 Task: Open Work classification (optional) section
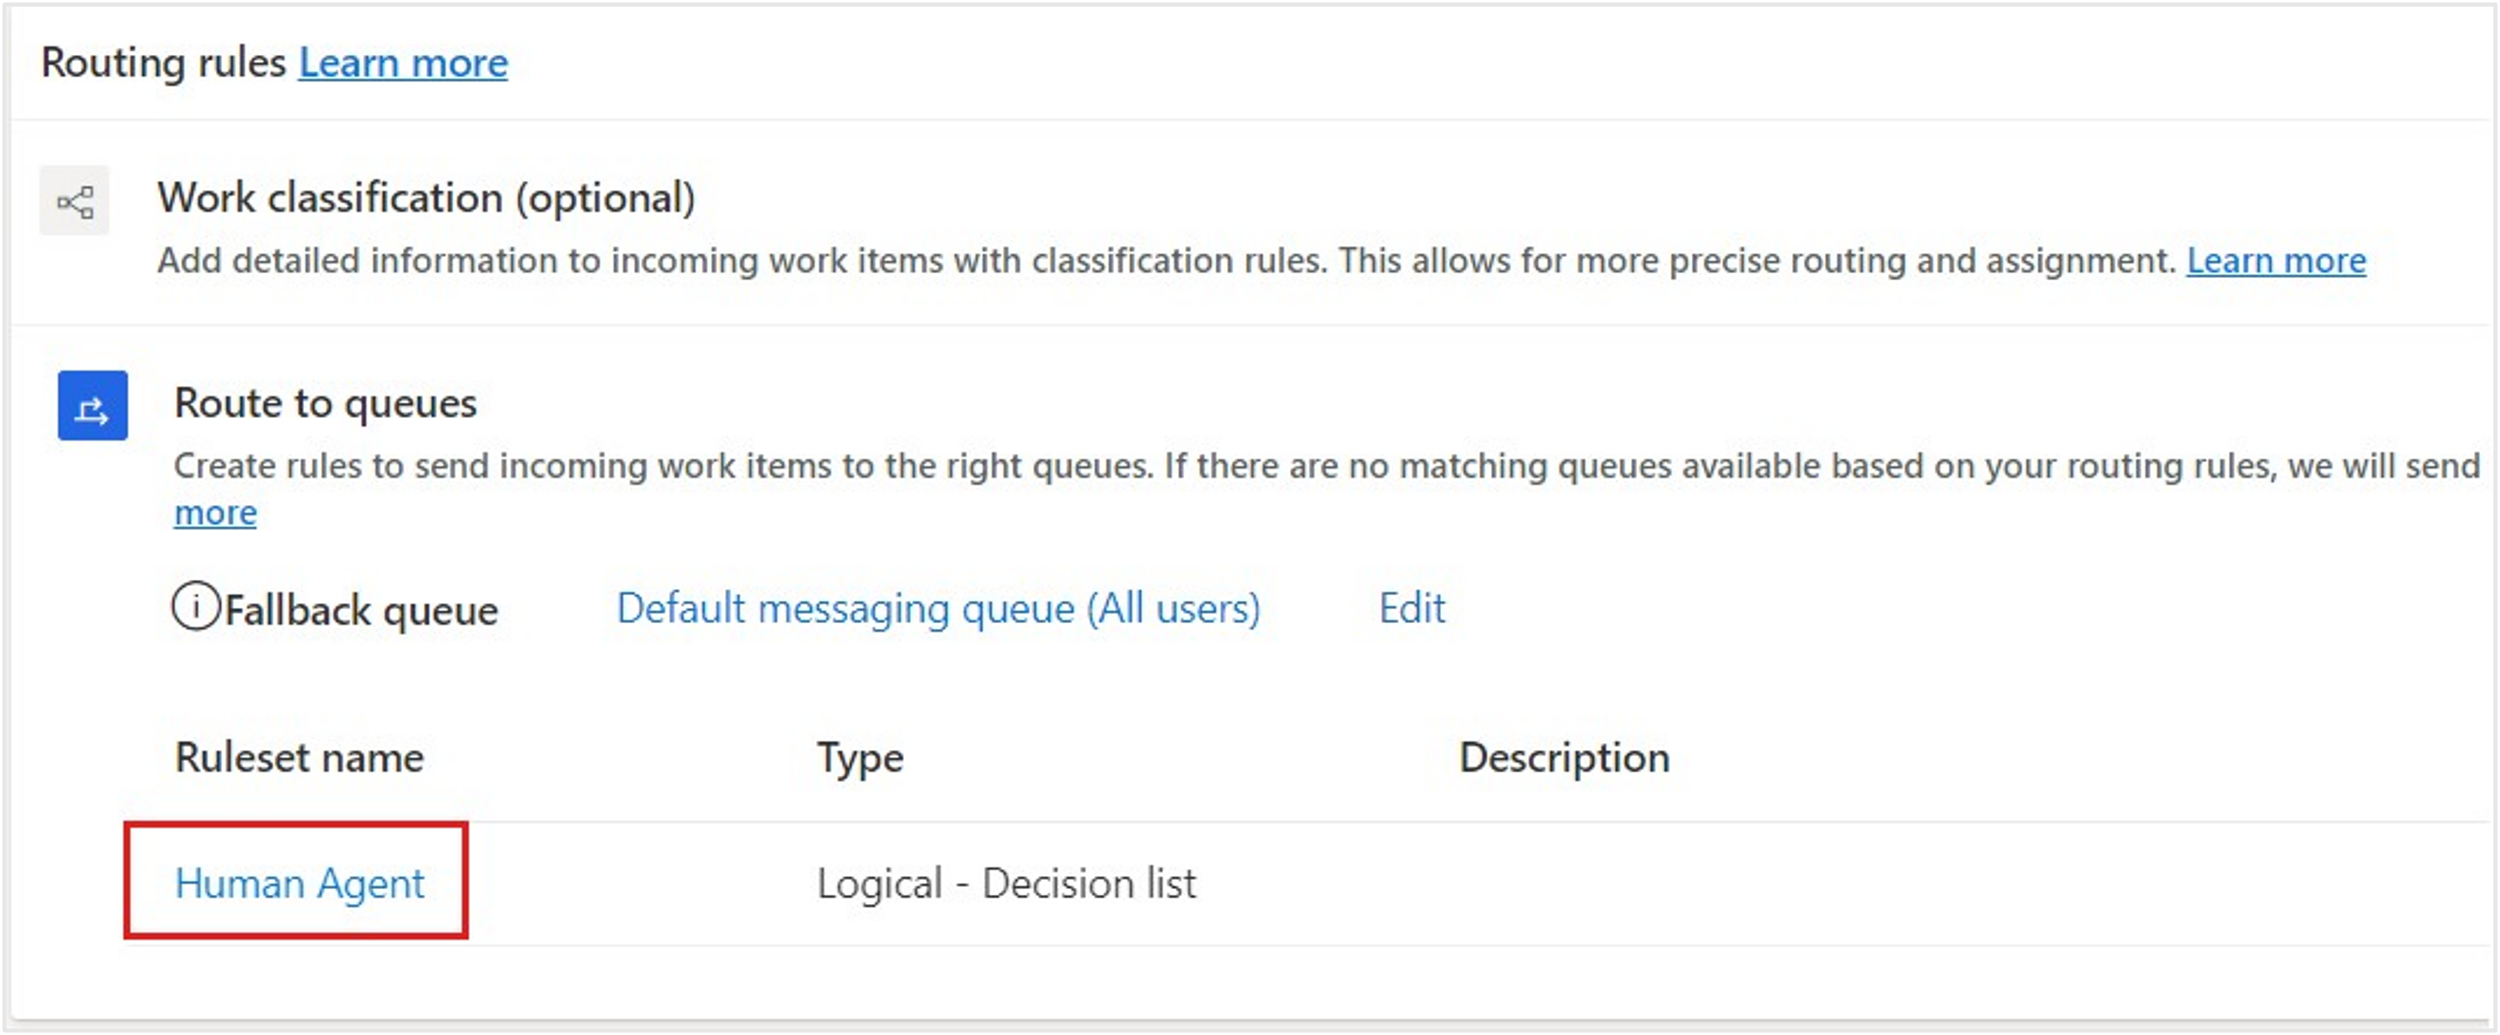[426, 198]
